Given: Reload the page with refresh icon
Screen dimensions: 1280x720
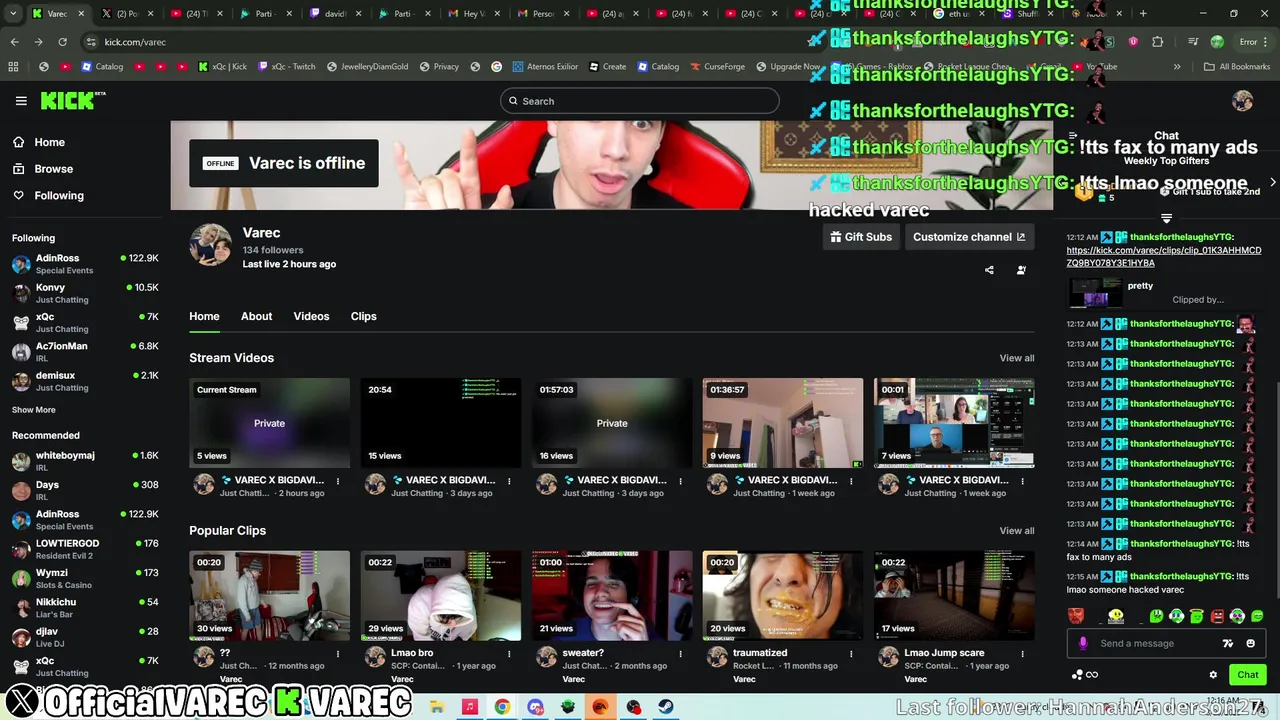Looking at the screenshot, I should click(62, 42).
